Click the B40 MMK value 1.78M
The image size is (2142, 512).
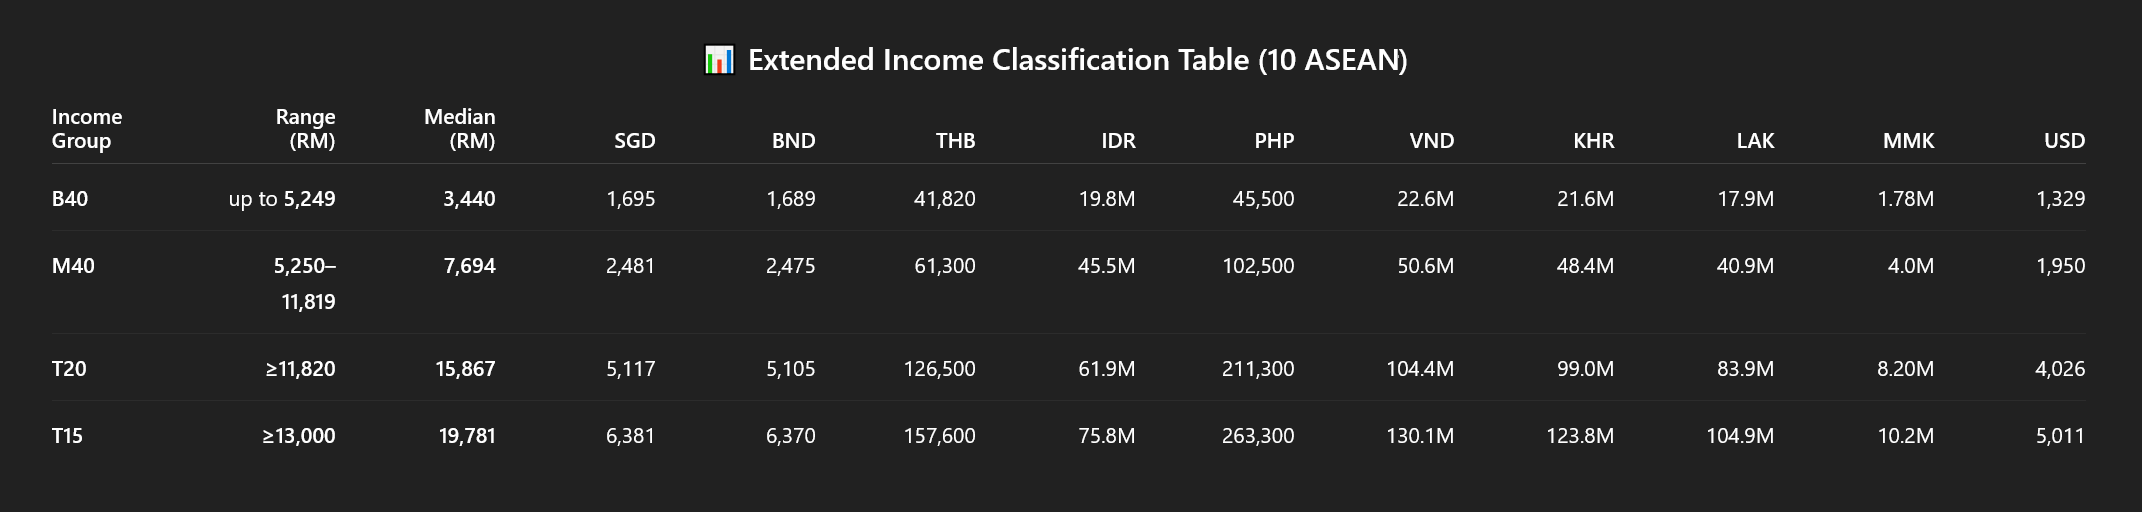coord(1905,199)
